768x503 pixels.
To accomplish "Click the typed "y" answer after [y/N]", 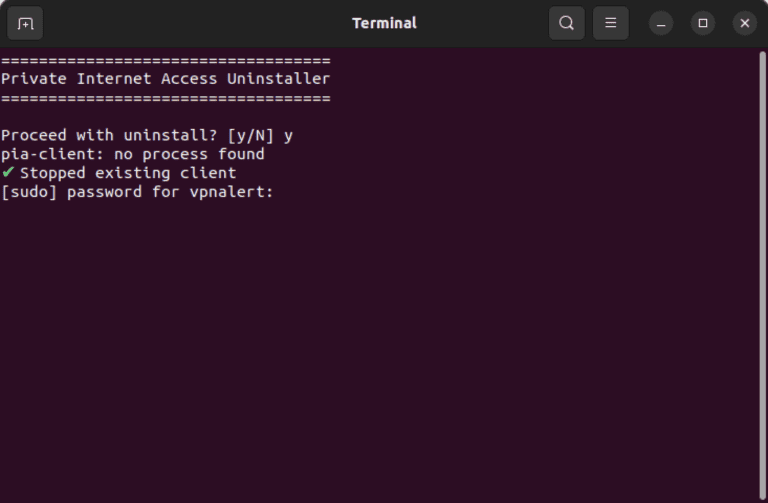I will tap(288, 135).
